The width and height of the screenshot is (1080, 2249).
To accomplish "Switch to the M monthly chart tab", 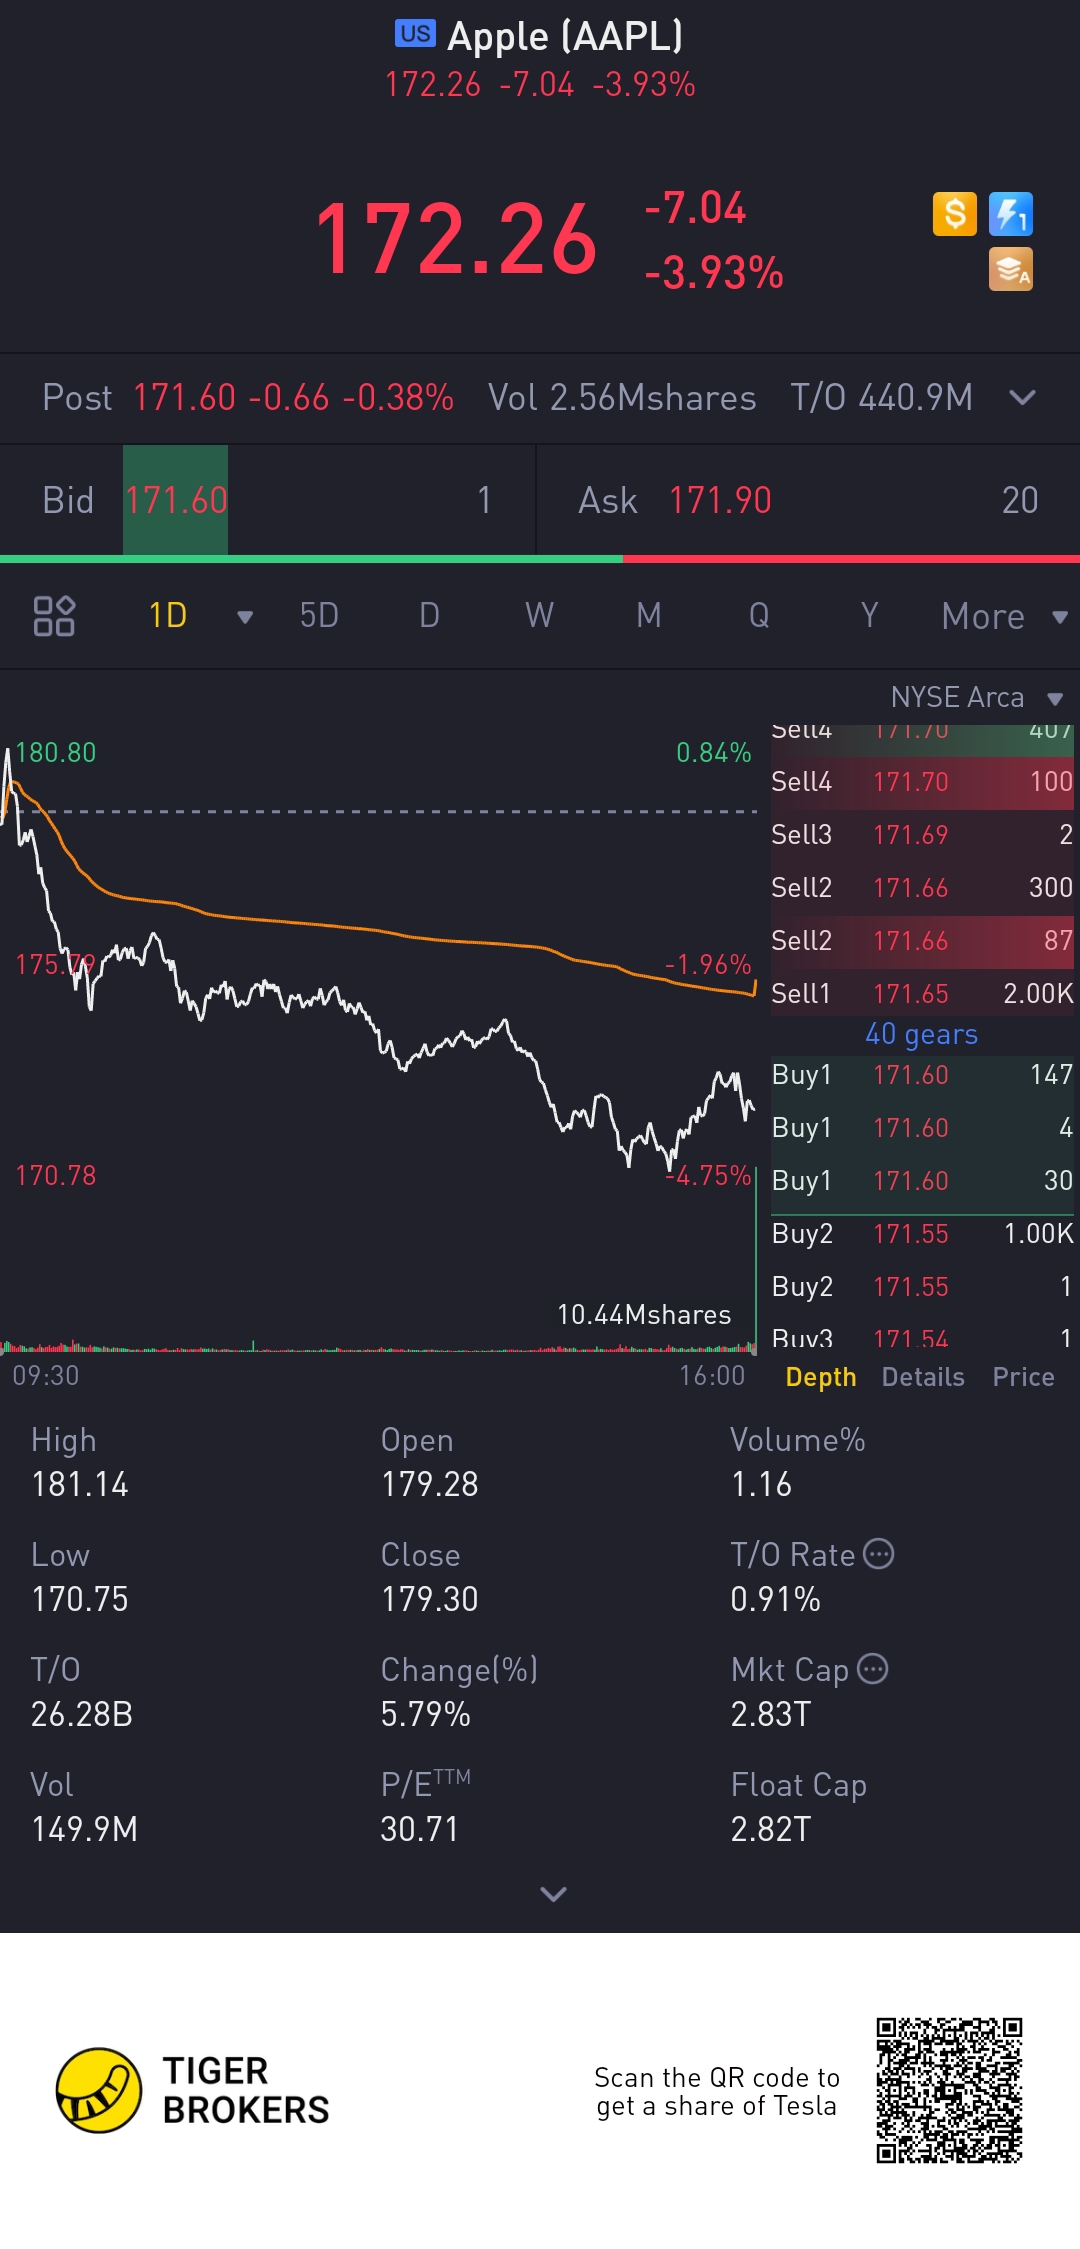I will [649, 616].
